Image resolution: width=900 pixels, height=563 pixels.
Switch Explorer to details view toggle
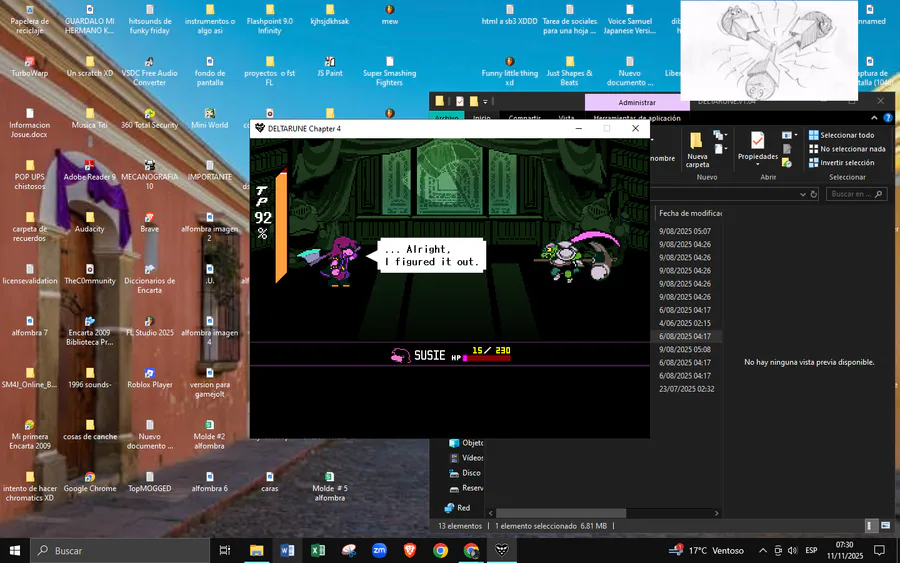point(870,526)
